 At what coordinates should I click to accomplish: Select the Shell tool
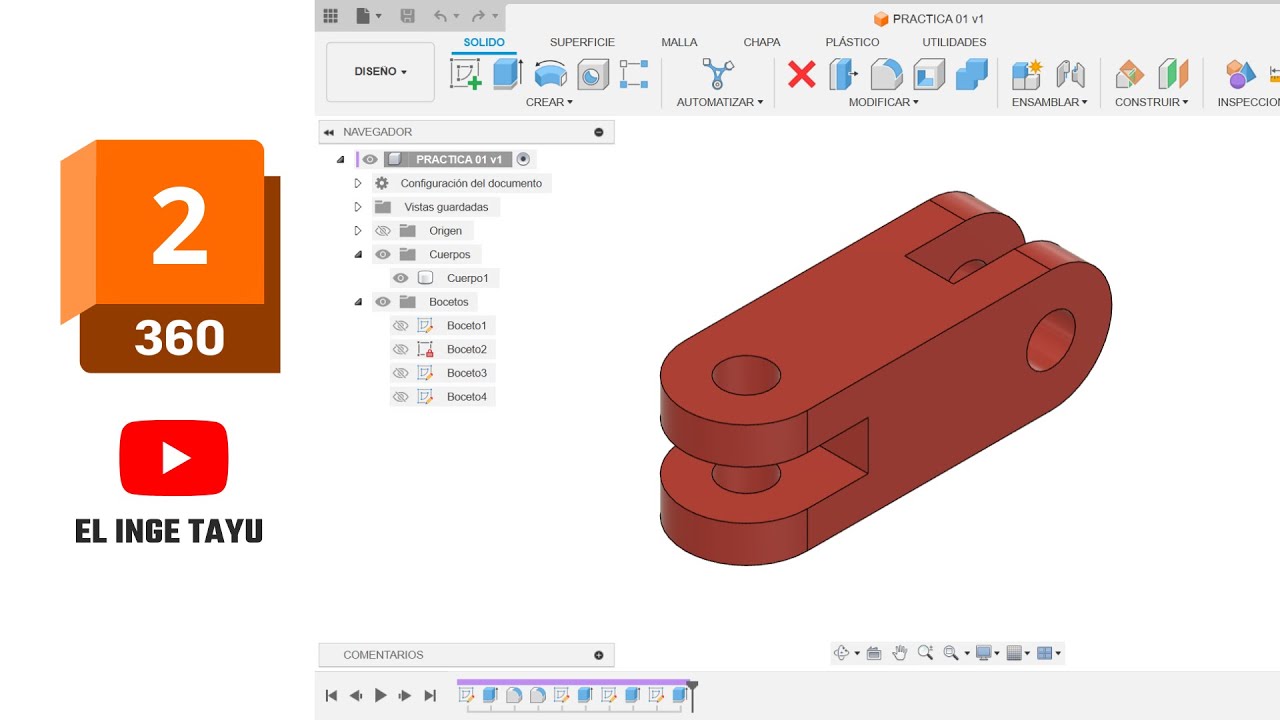click(x=929, y=74)
